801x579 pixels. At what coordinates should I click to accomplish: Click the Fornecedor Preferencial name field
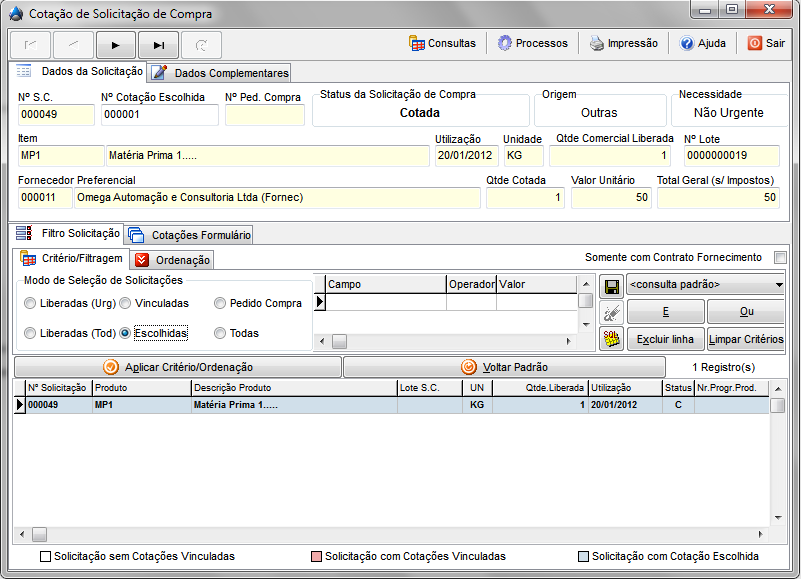tap(277, 198)
